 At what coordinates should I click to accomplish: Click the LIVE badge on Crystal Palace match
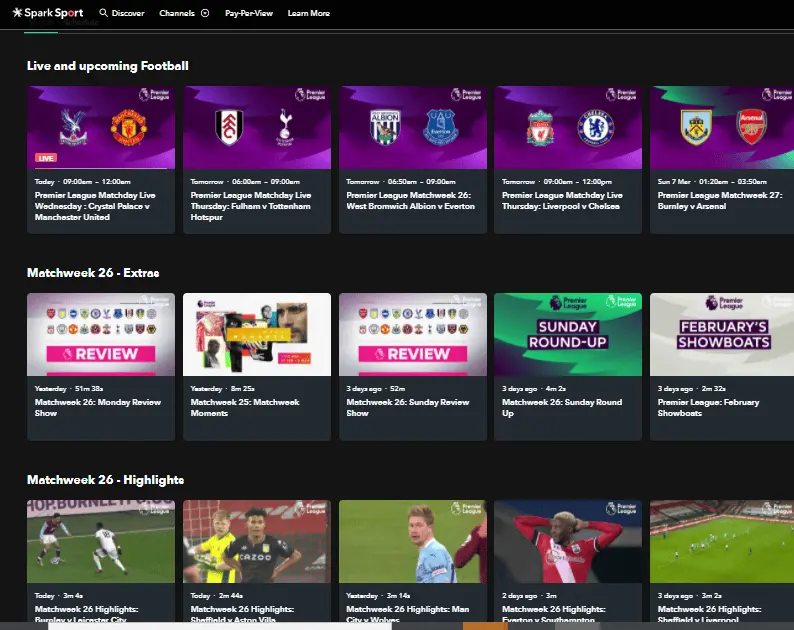pos(45,158)
